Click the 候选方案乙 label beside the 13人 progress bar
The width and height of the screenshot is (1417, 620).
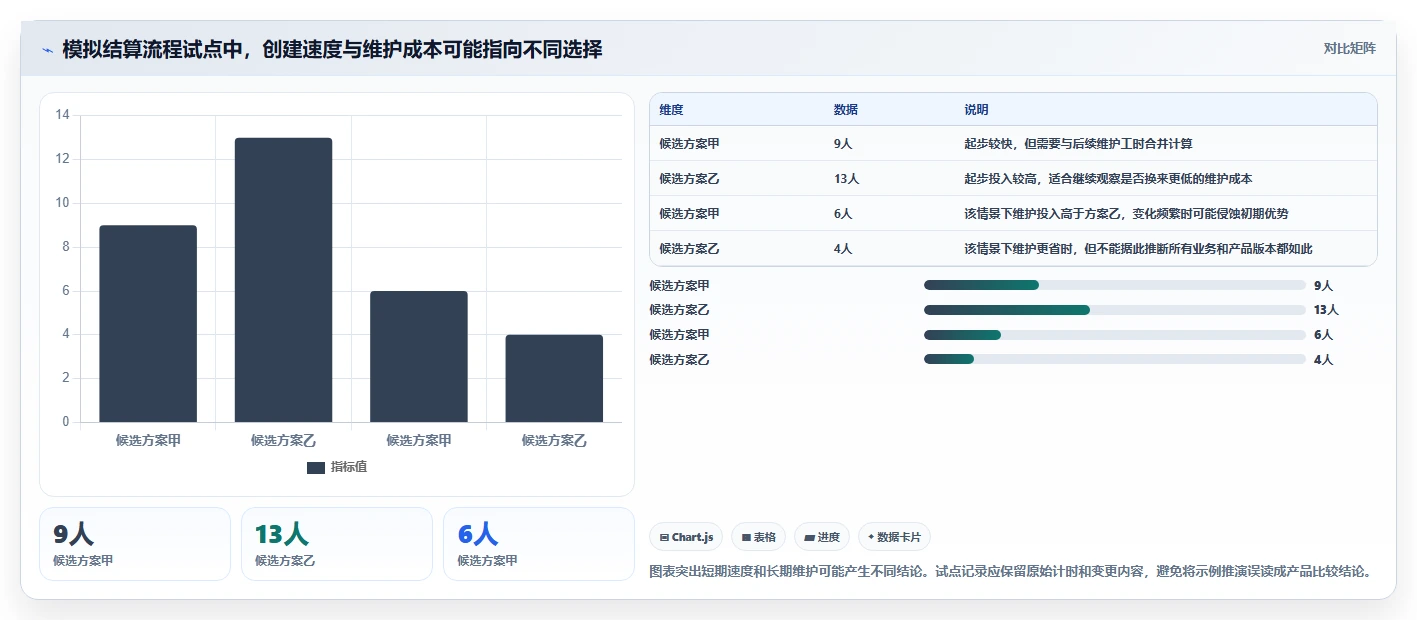(x=679, y=310)
